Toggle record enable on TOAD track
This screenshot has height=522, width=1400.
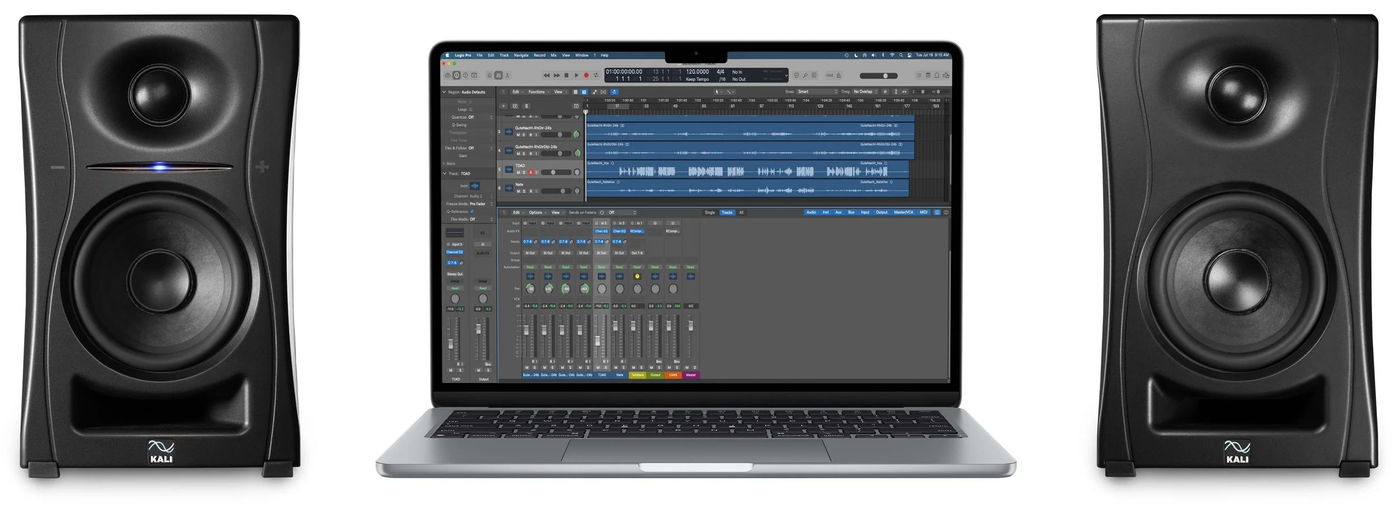(531, 172)
